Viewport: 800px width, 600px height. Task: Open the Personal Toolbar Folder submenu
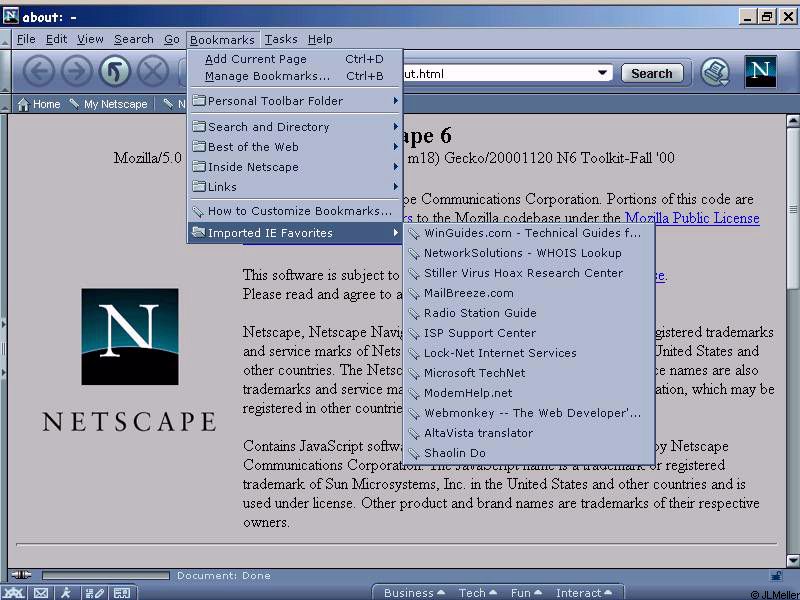295,101
